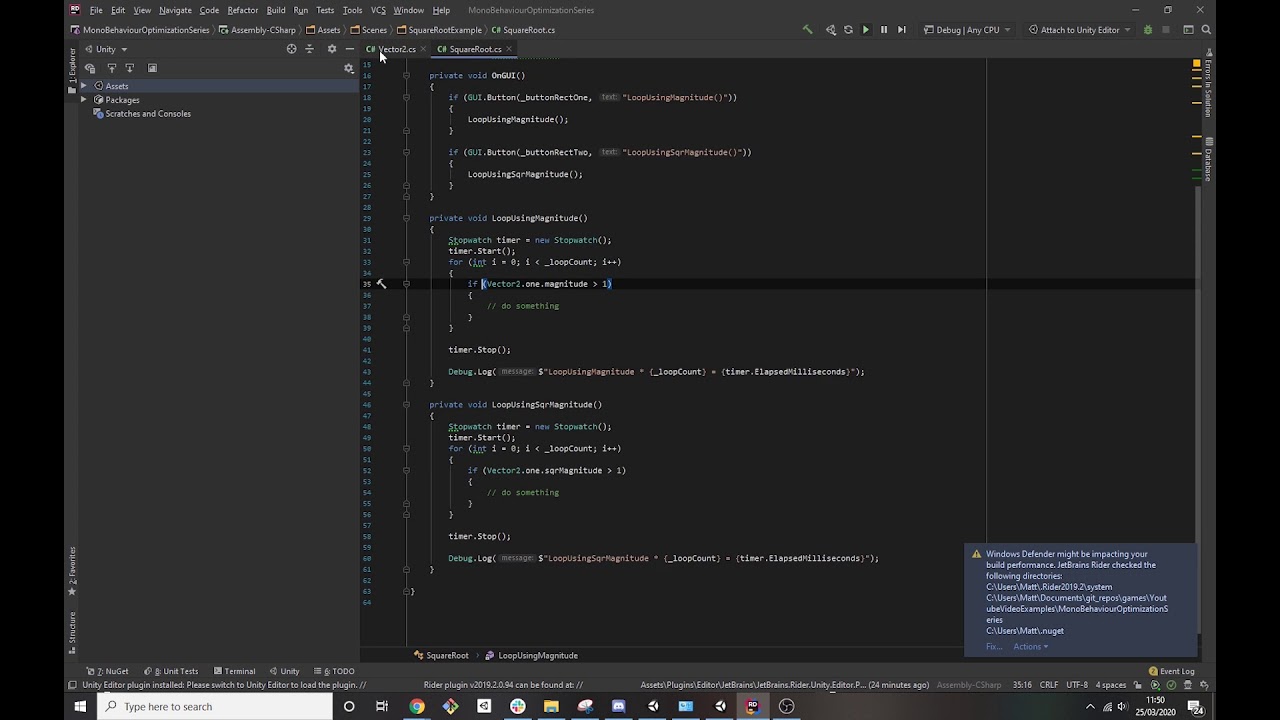
Task: Click the green Debug bug icon
Action: (x=1148, y=30)
